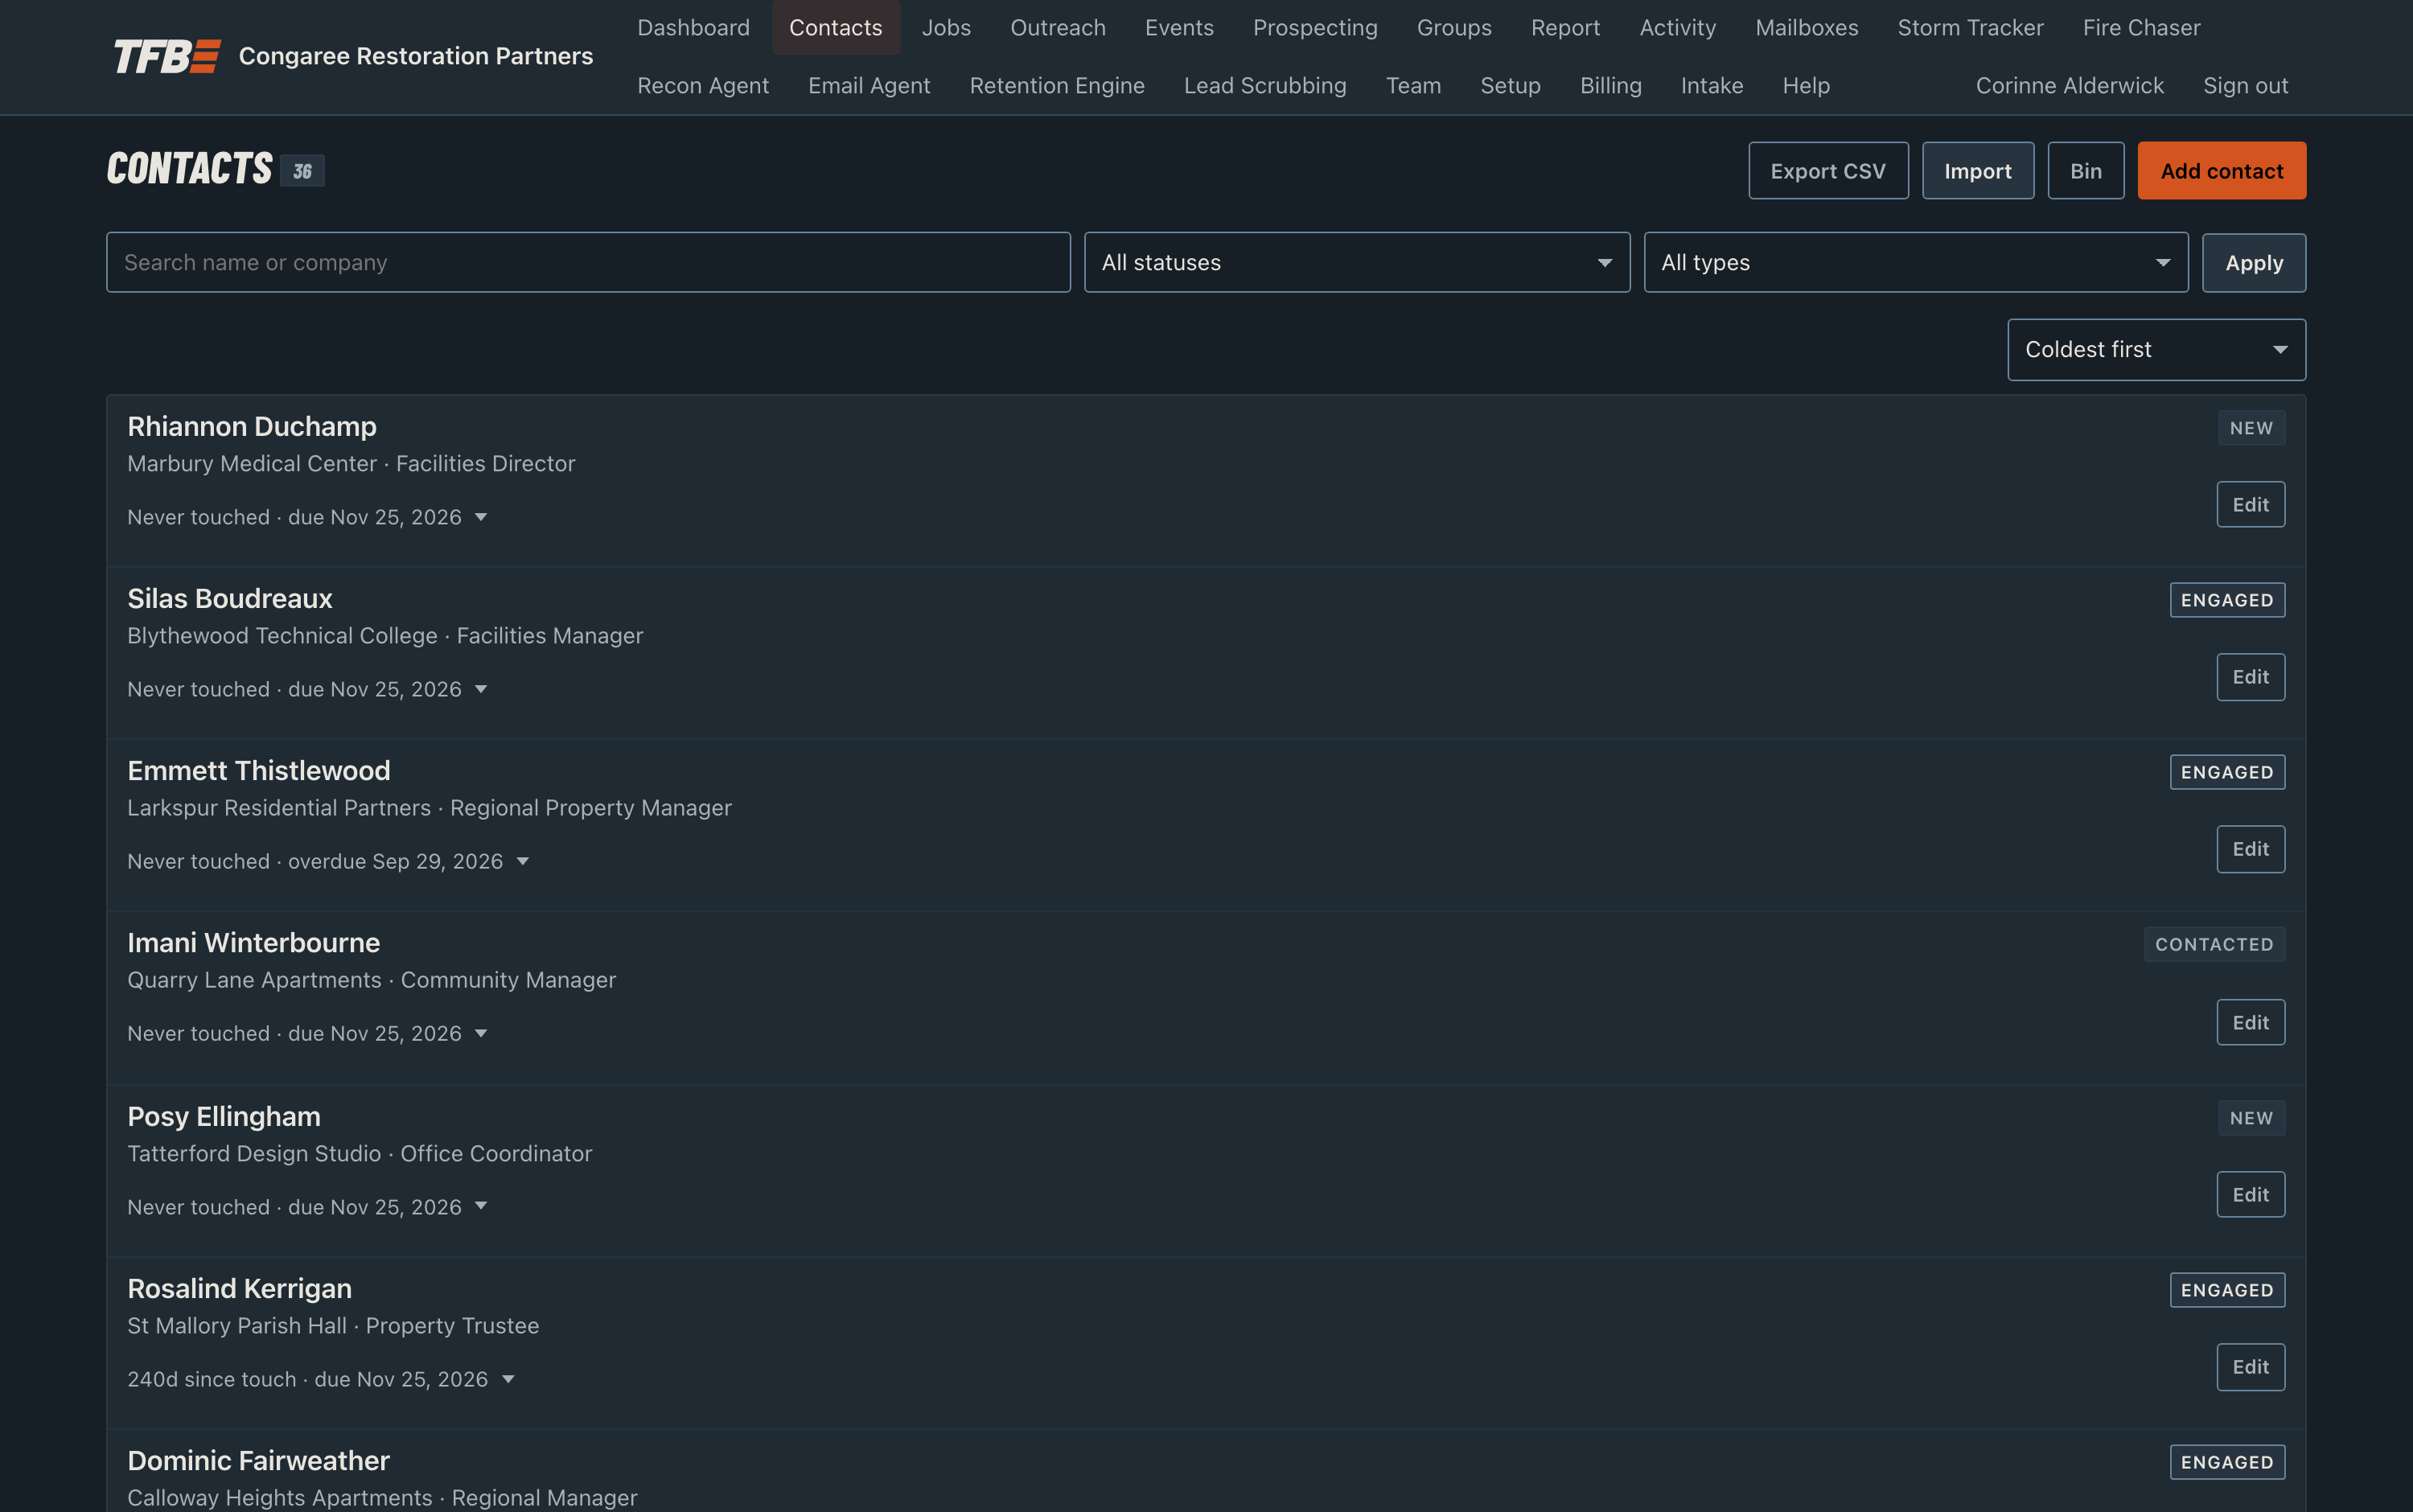Expand Silas Boudreaux's touch details caret
2413x1512 pixels.
481,689
